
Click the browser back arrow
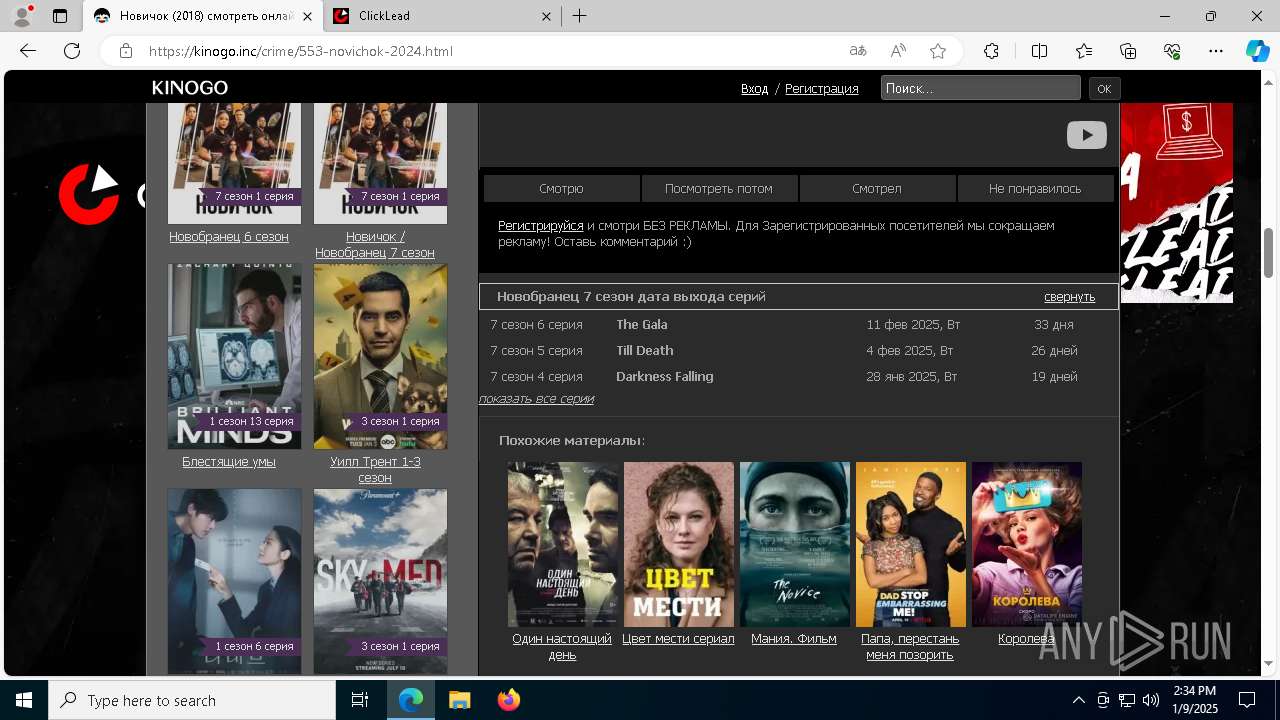click(x=28, y=51)
